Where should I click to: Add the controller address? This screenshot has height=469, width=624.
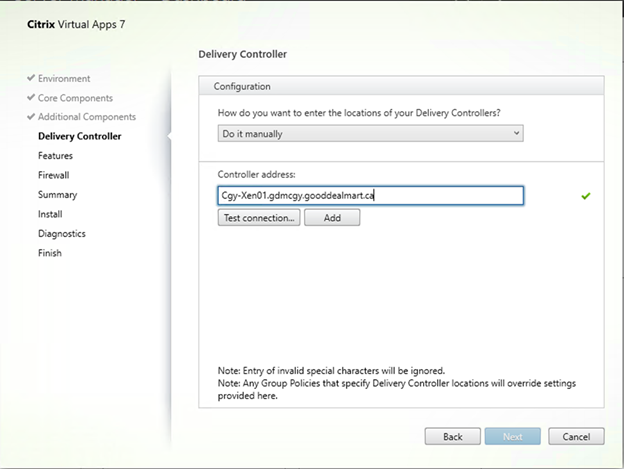click(332, 218)
